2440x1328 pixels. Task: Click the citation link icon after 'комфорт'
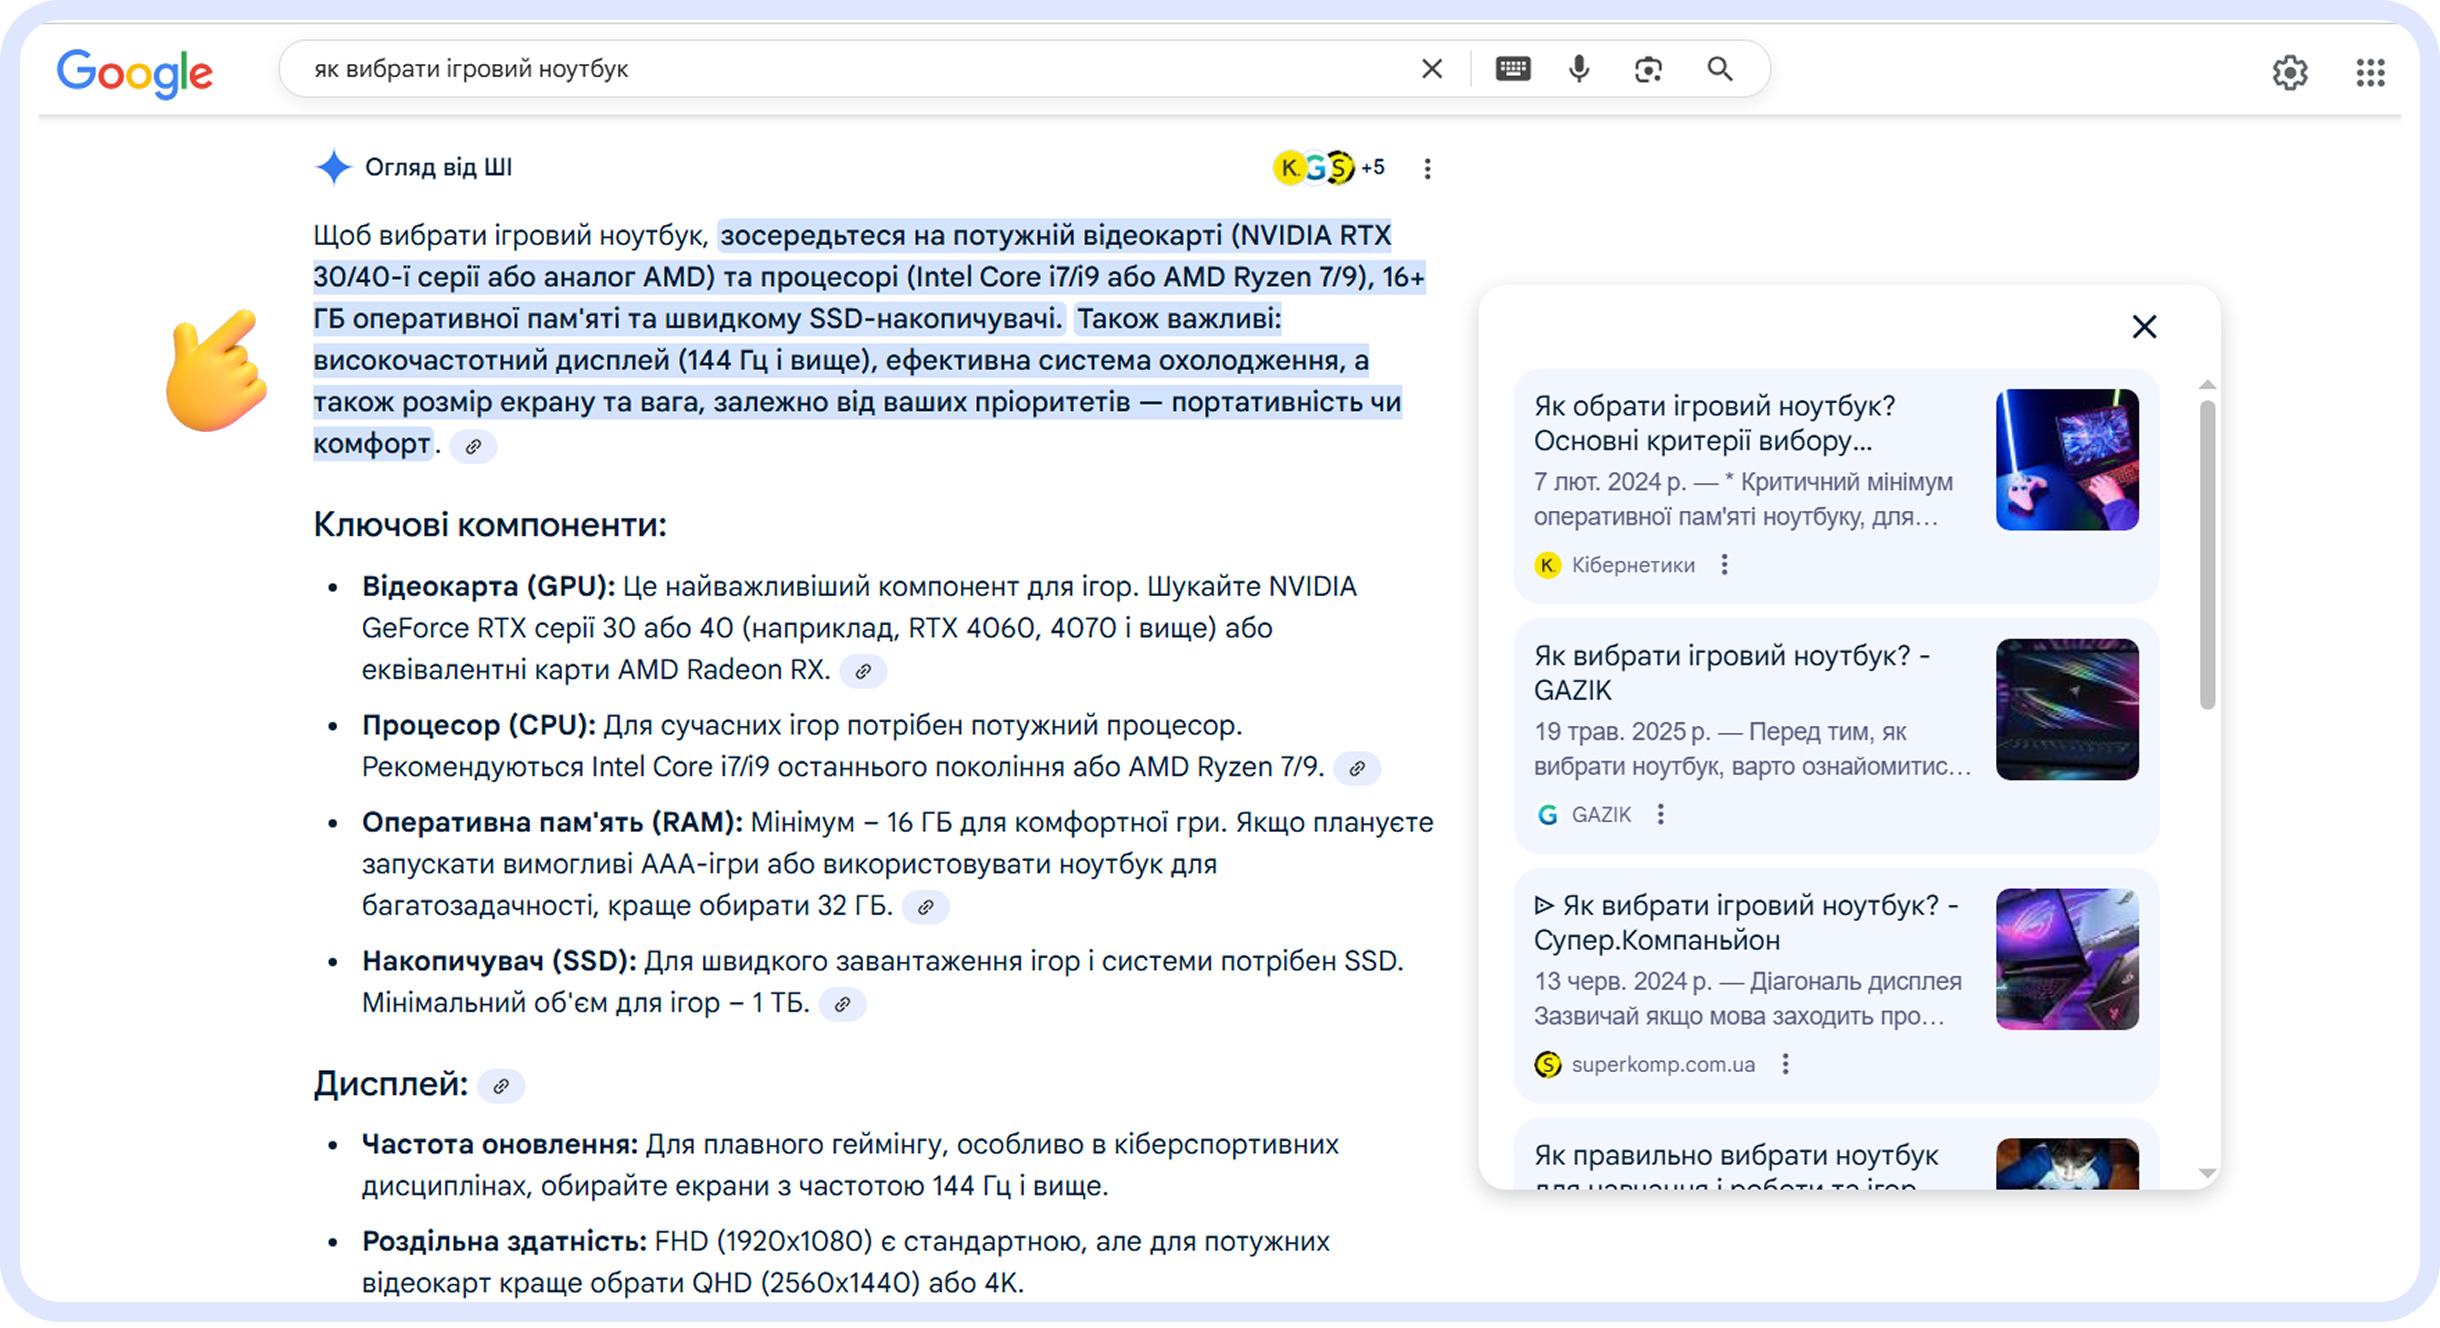pyautogui.click(x=472, y=447)
